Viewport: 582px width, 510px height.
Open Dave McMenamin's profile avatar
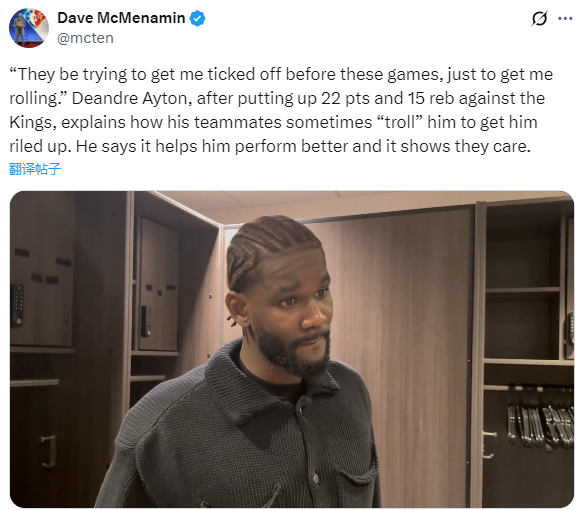point(29,28)
